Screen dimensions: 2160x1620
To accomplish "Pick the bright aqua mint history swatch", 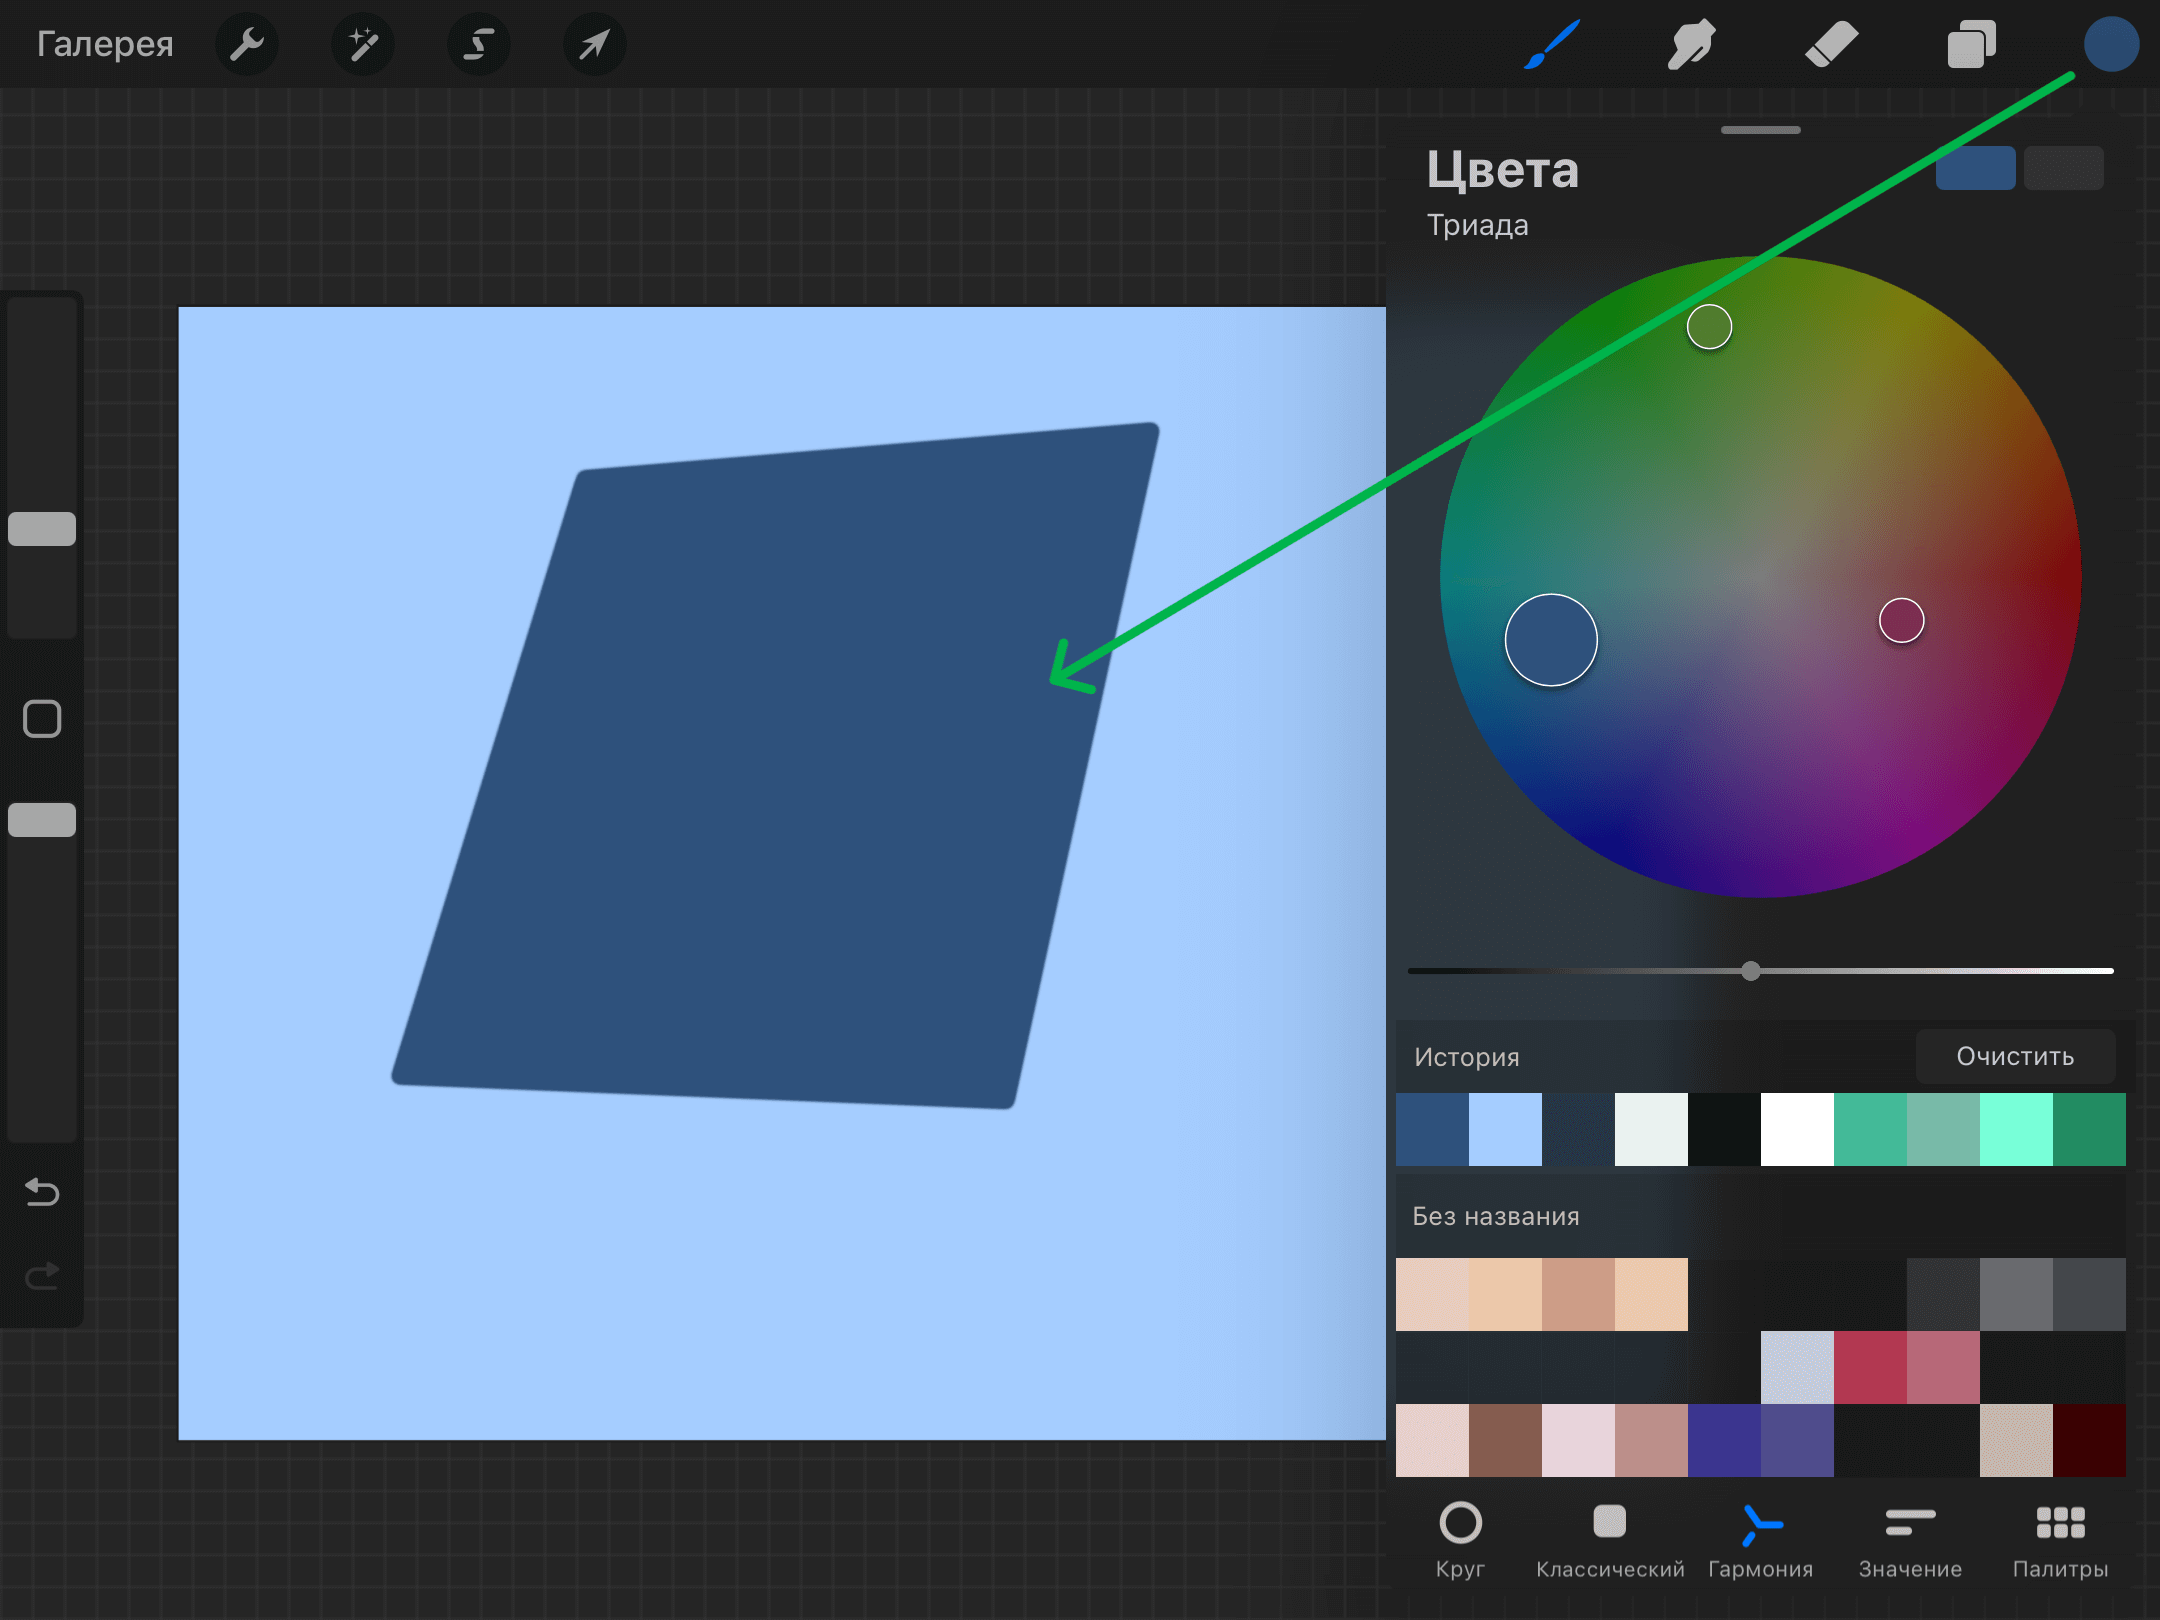I will 2016,1129.
